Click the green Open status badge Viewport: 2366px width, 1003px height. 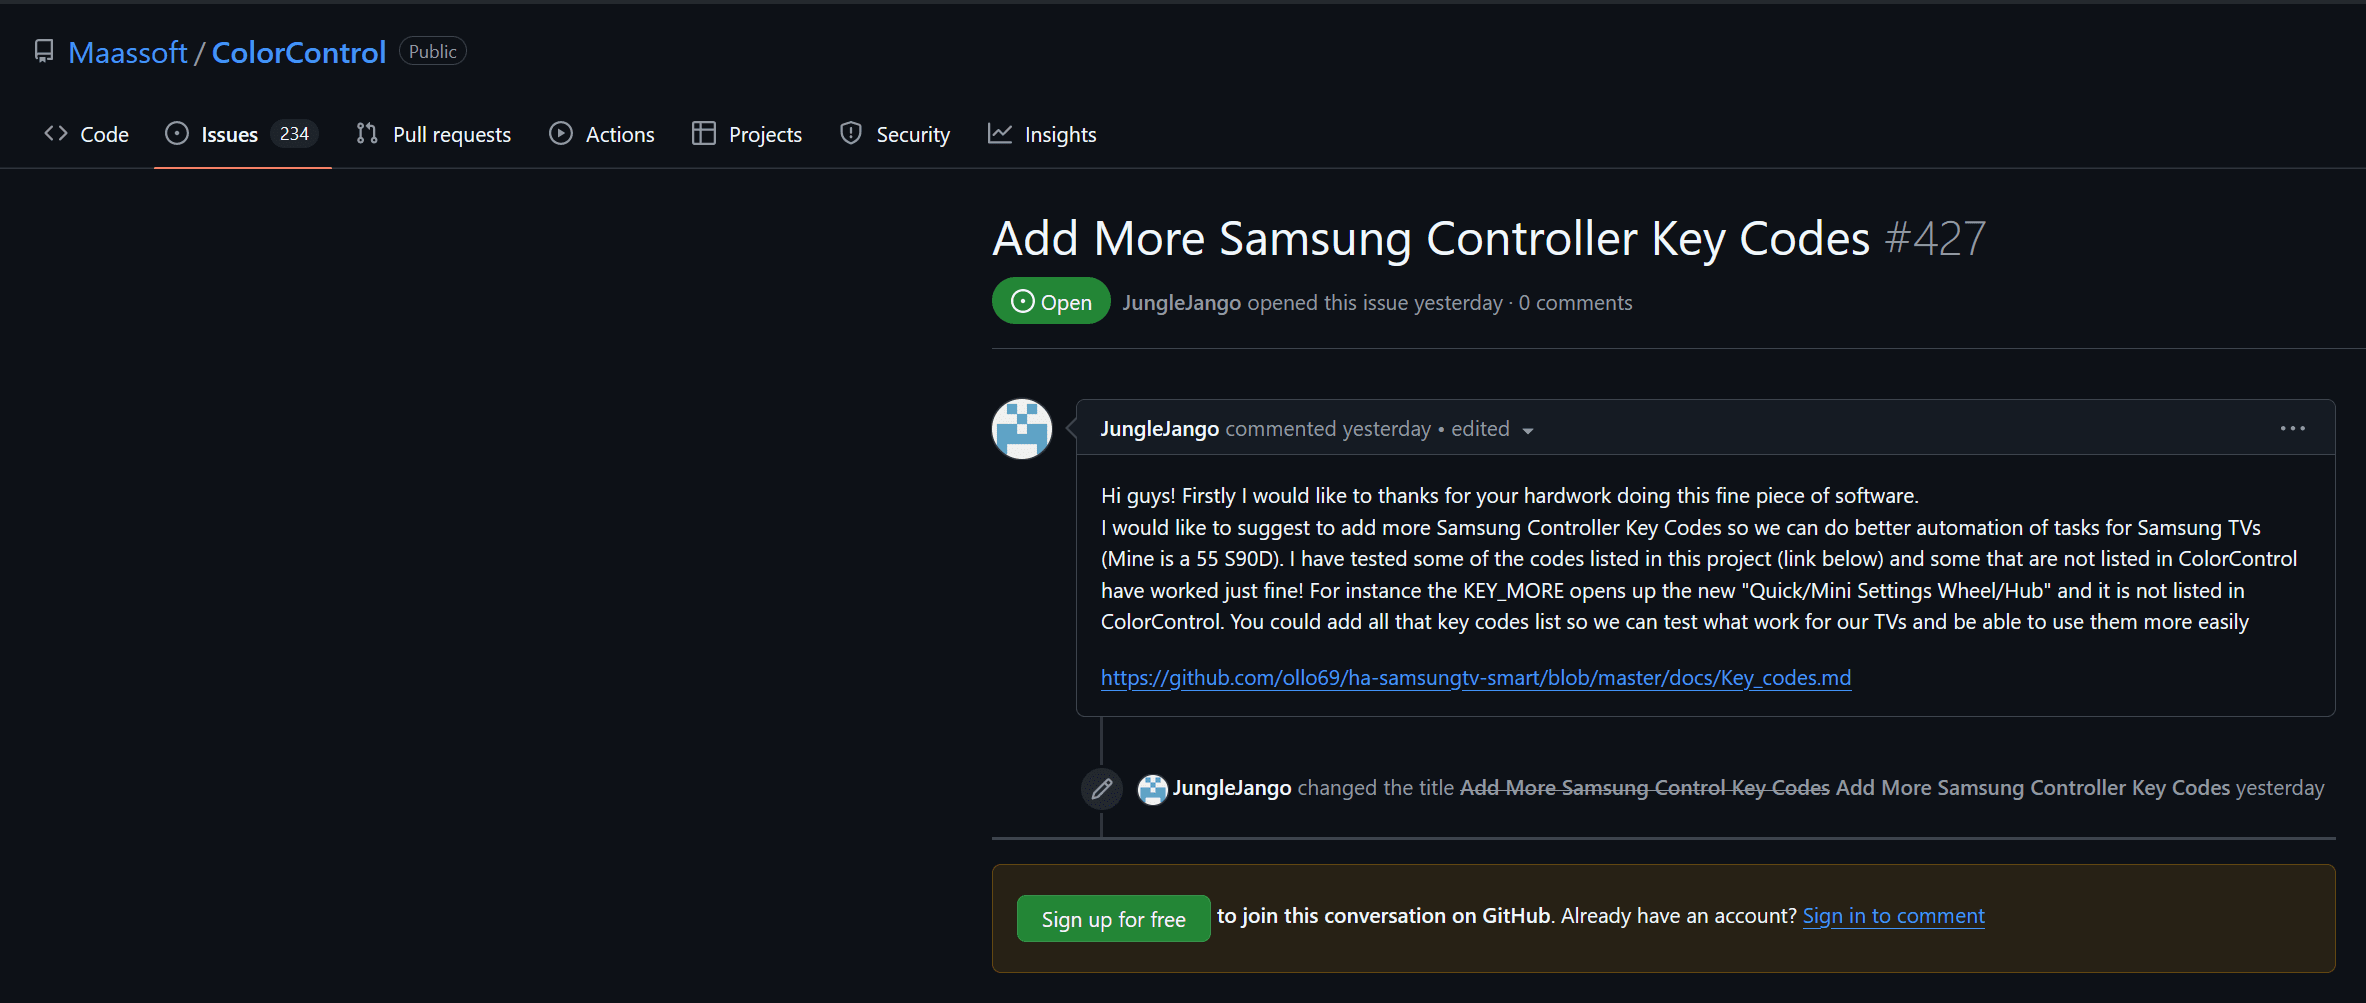coord(1051,301)
